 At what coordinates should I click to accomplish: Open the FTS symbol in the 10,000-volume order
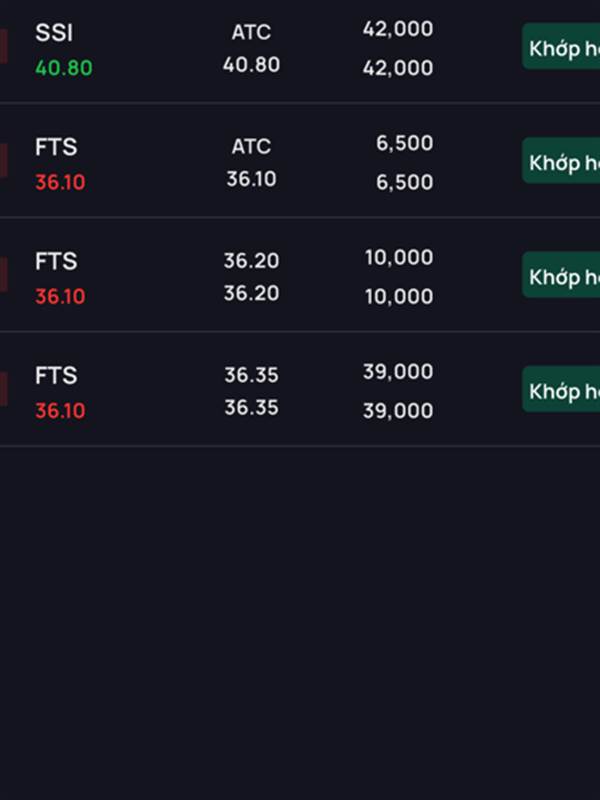(56, 261)
